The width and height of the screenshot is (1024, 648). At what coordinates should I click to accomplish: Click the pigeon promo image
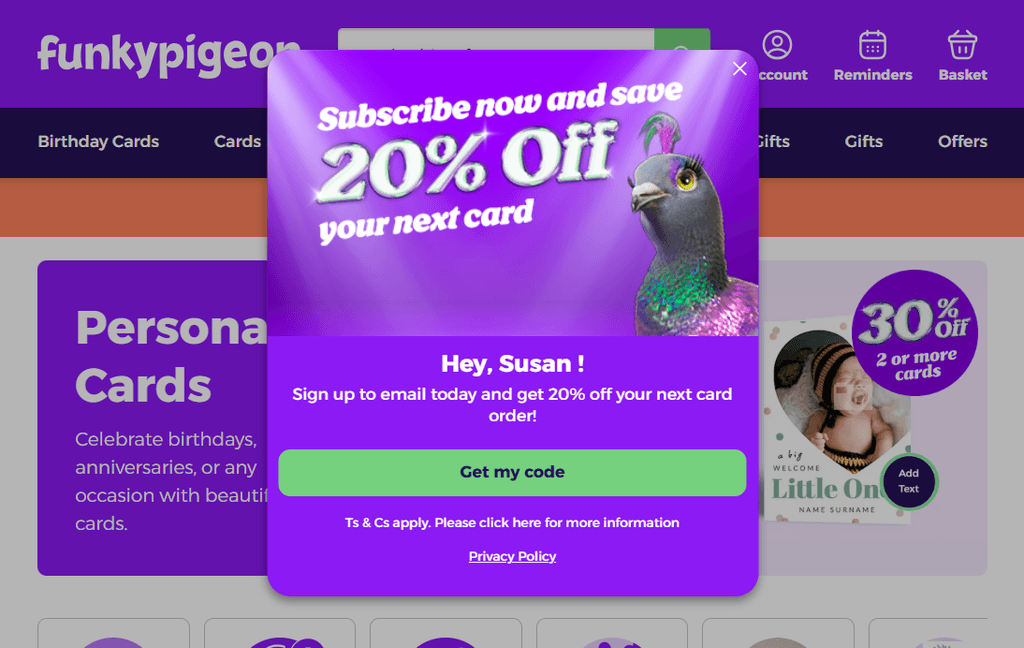pyautogui.click(x=513, y=193)
